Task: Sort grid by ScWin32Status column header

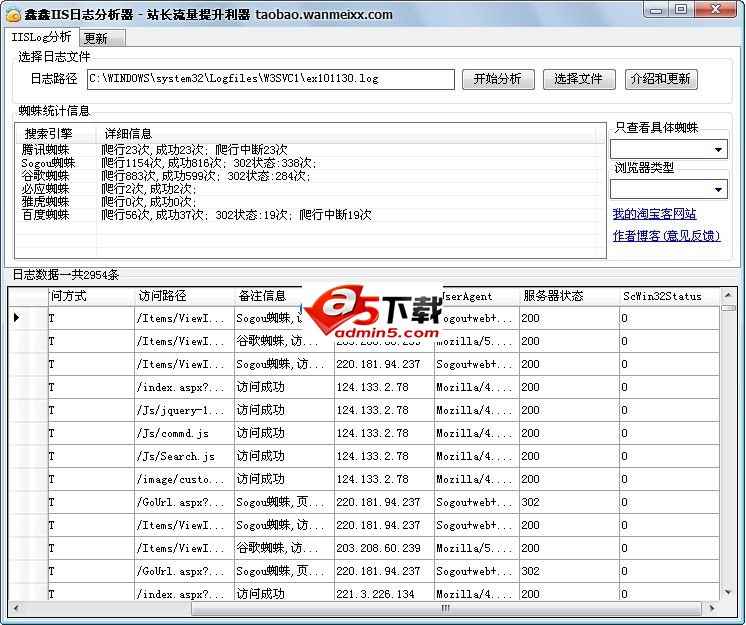Action: pyautogui.click(x=669, y=296)
